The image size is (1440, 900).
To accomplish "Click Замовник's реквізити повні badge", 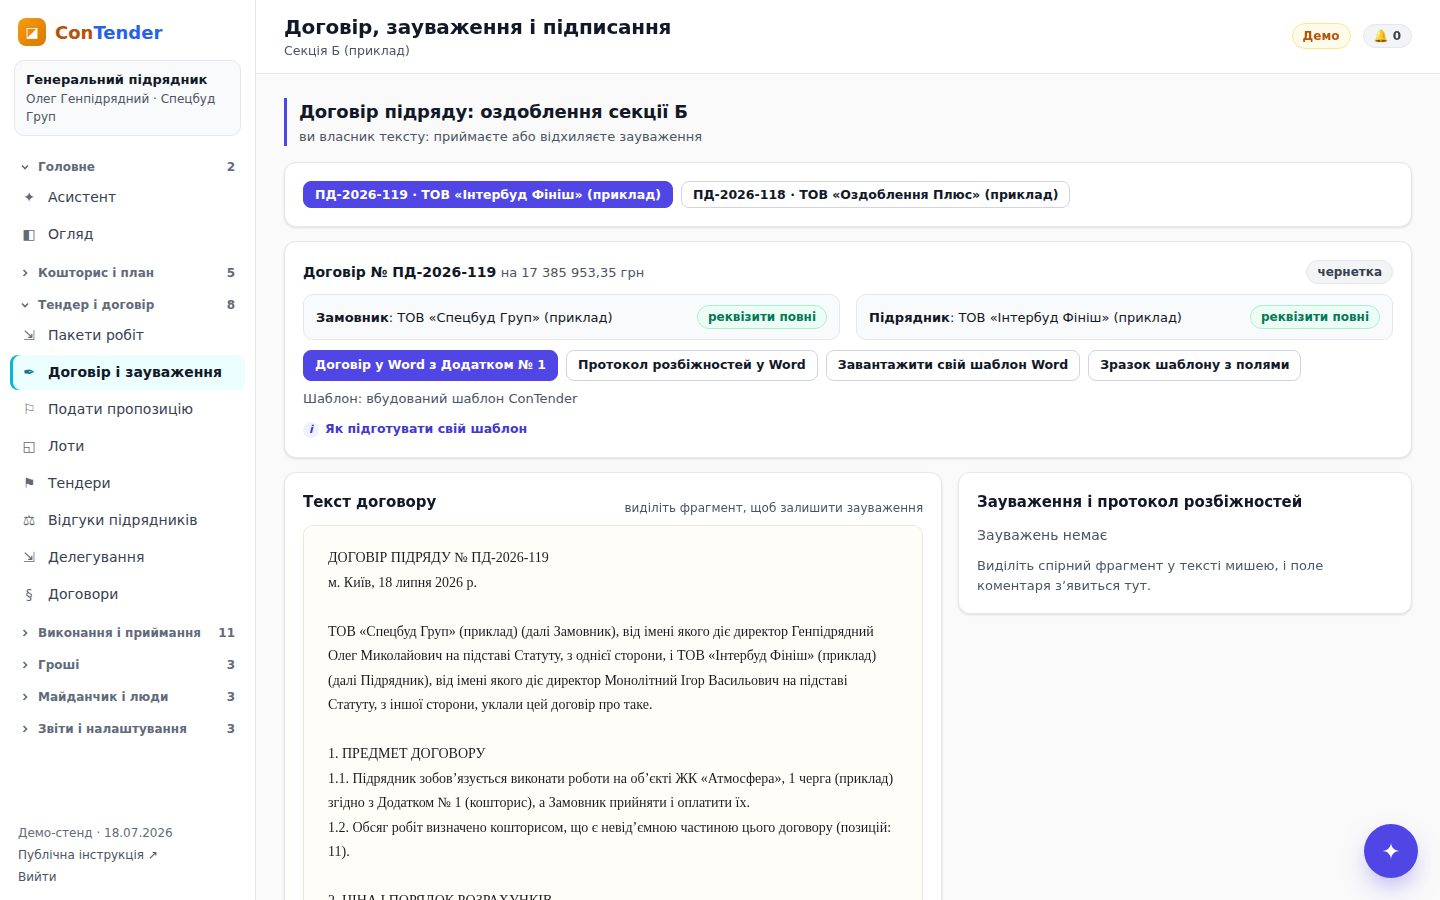I will (x=762, y=317).
